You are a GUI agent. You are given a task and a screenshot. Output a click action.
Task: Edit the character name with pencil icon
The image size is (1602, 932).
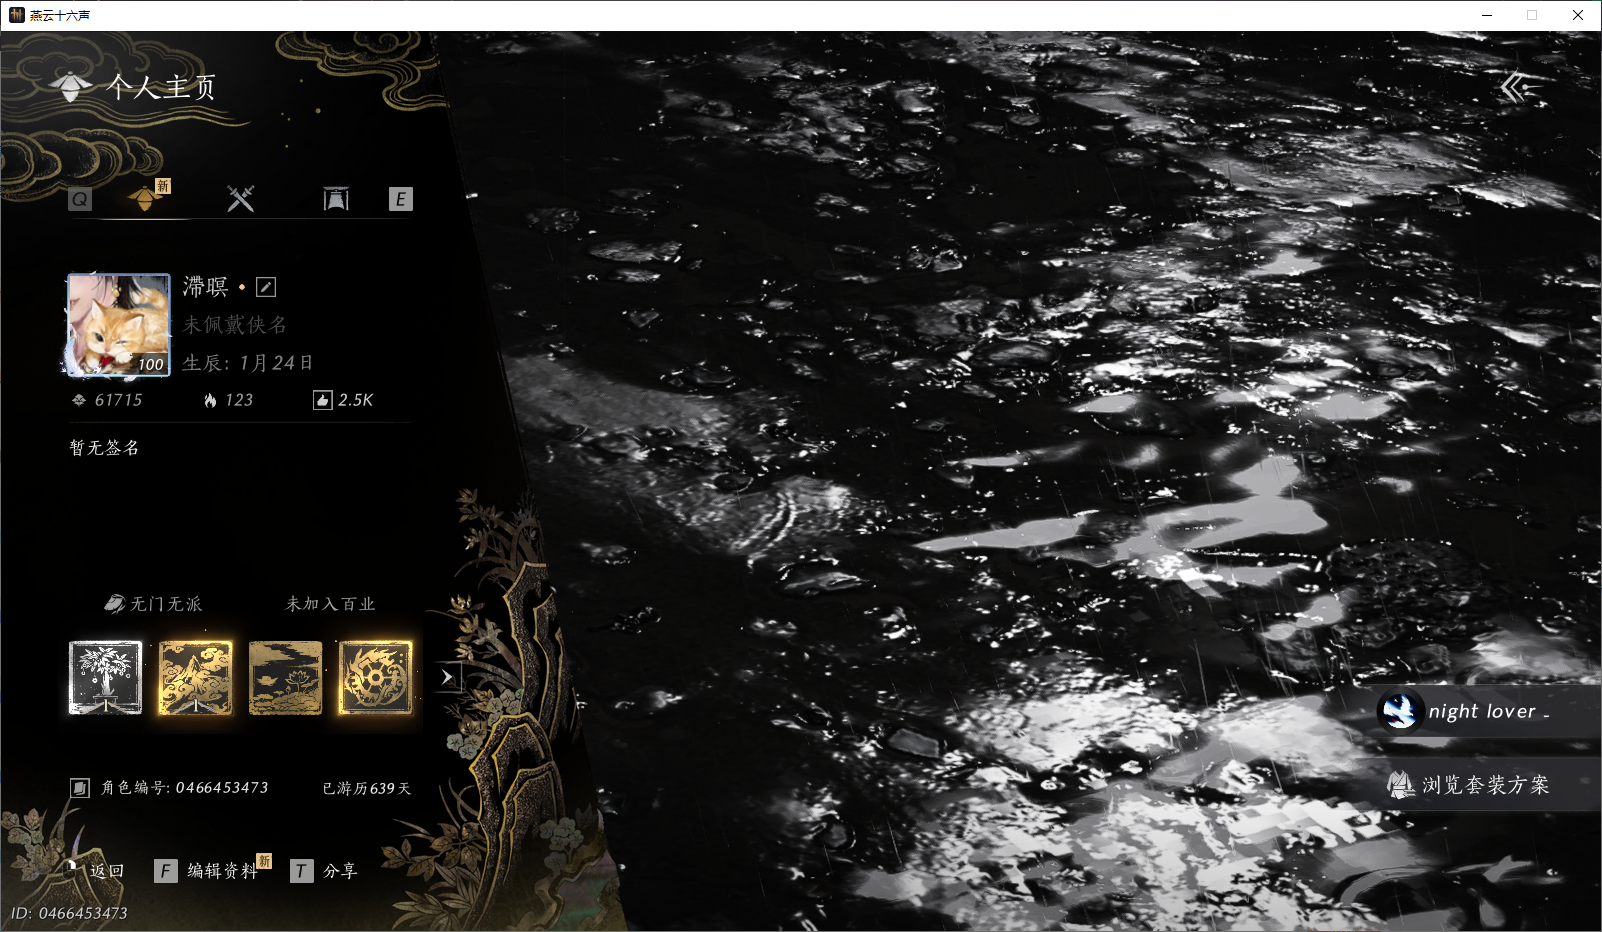pos(266,287)
